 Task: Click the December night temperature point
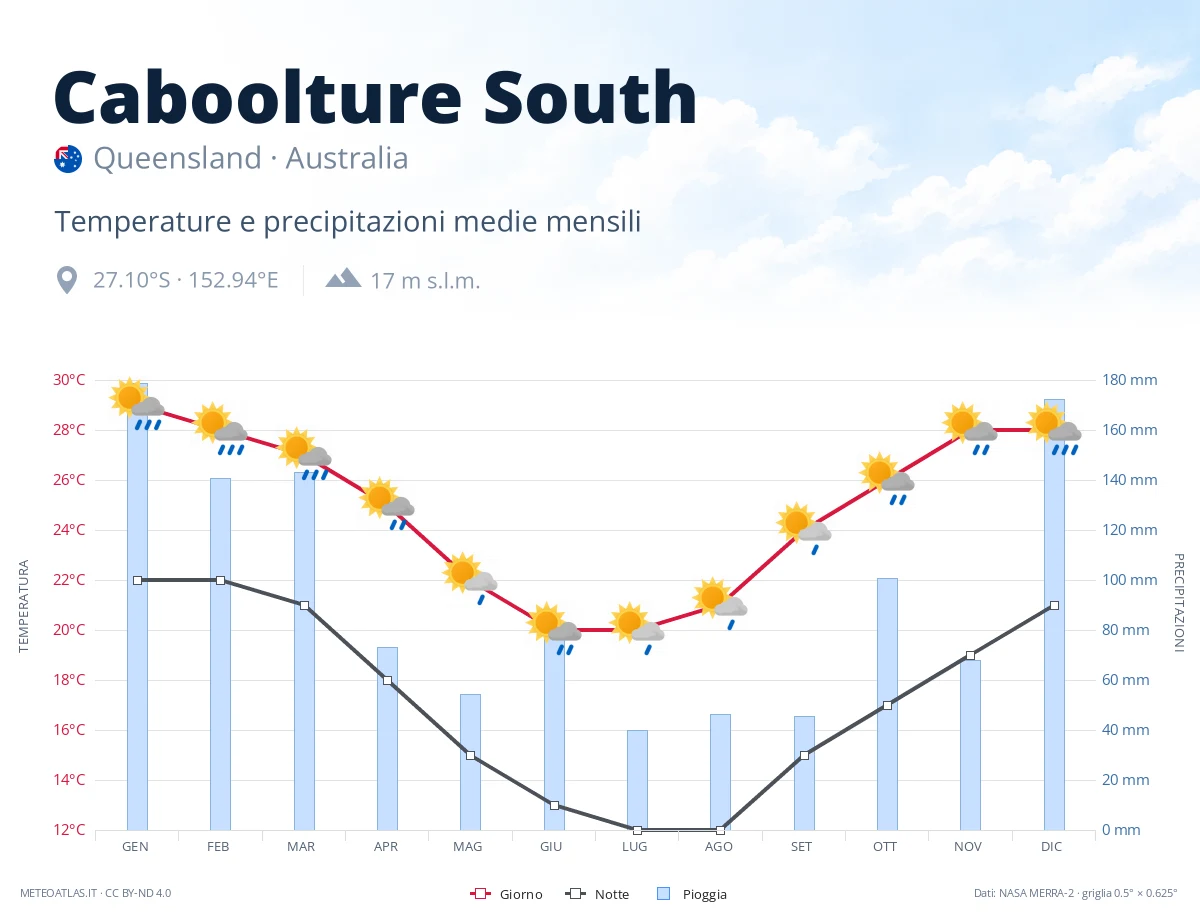(1054, 605)
